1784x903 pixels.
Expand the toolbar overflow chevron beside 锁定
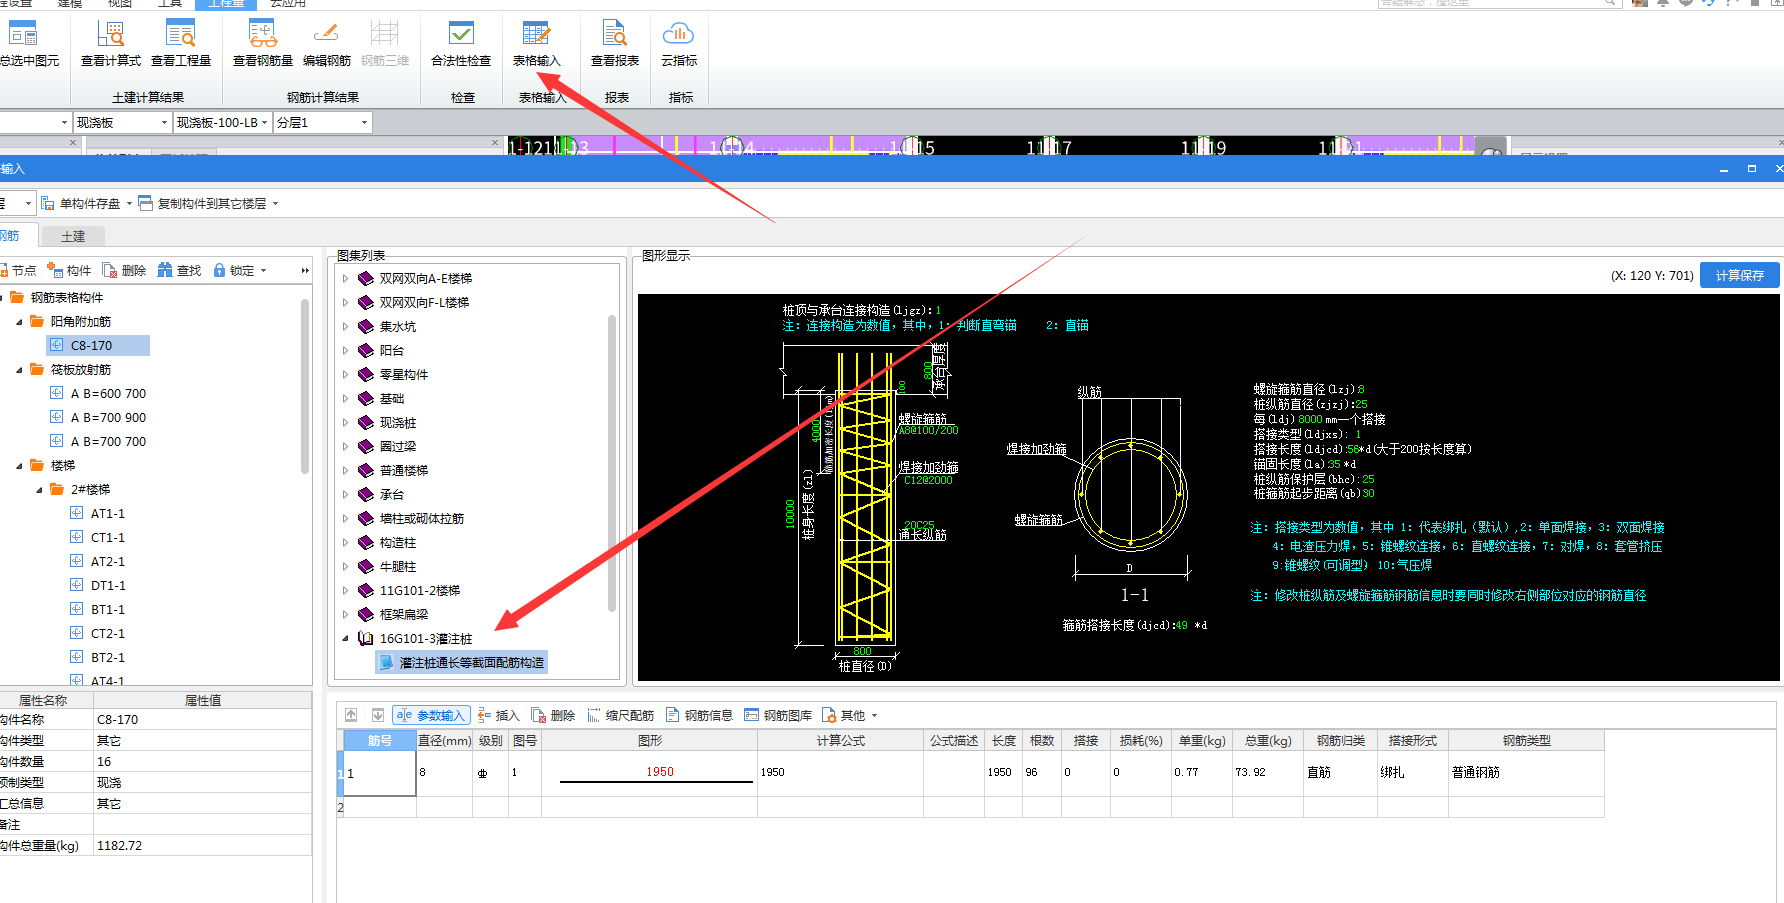coord(305,271)
